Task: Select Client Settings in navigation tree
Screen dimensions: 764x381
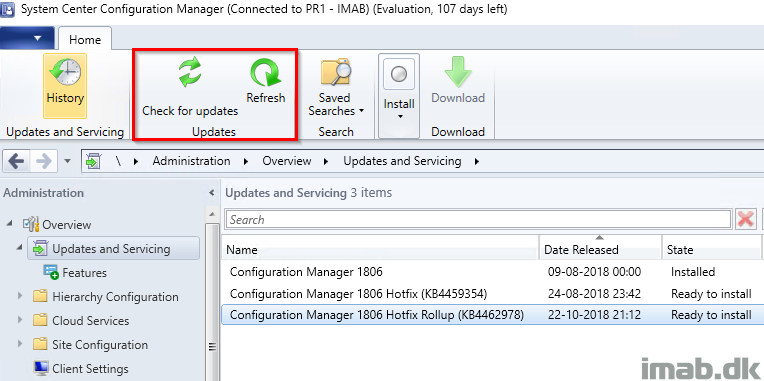Action: pyautogui.click(x=91, y=368)
